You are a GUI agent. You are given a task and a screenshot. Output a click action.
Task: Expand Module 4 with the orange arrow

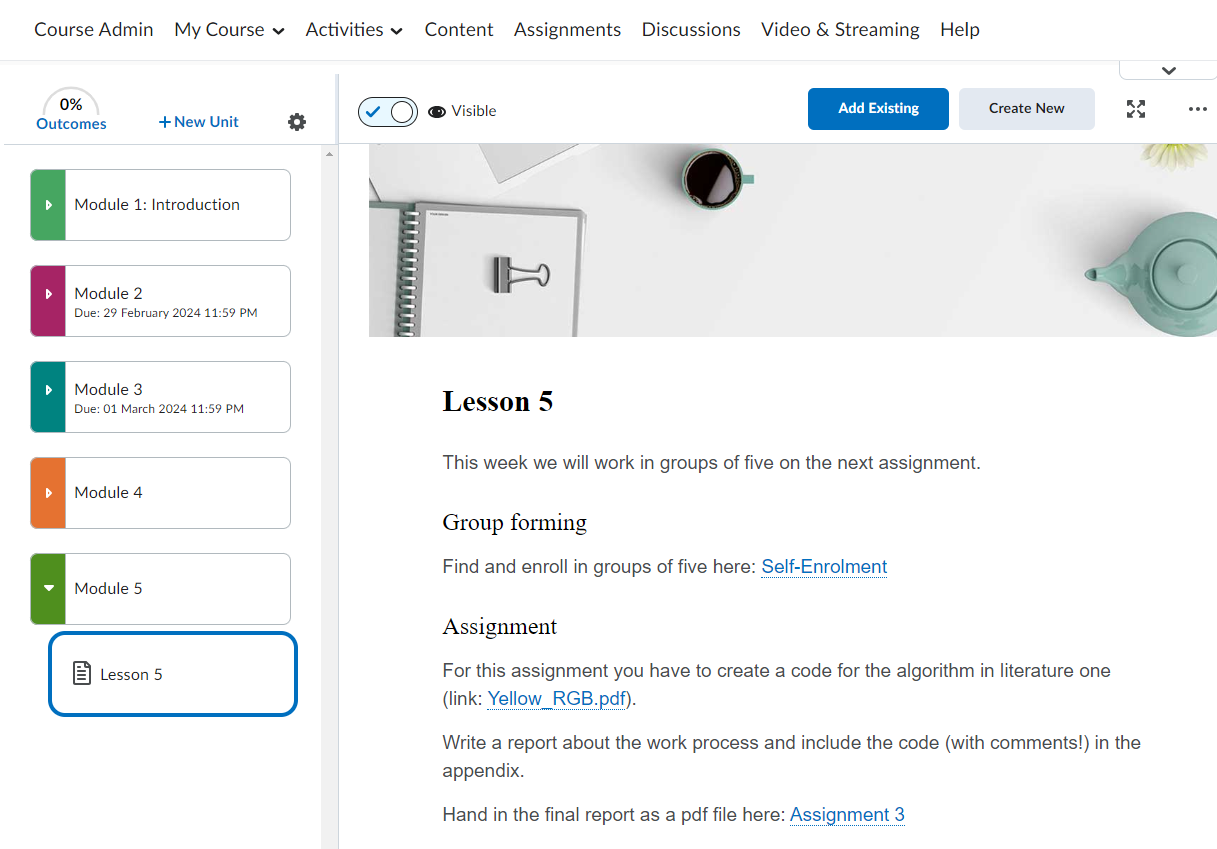(x=48, y=493)
